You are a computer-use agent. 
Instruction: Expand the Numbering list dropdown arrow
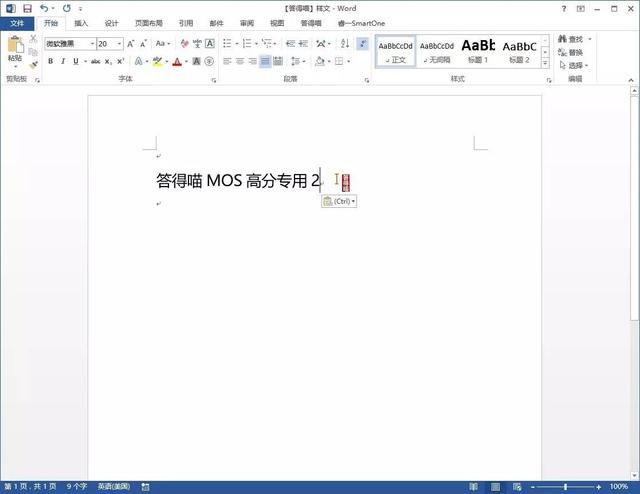tap(256, 43)
